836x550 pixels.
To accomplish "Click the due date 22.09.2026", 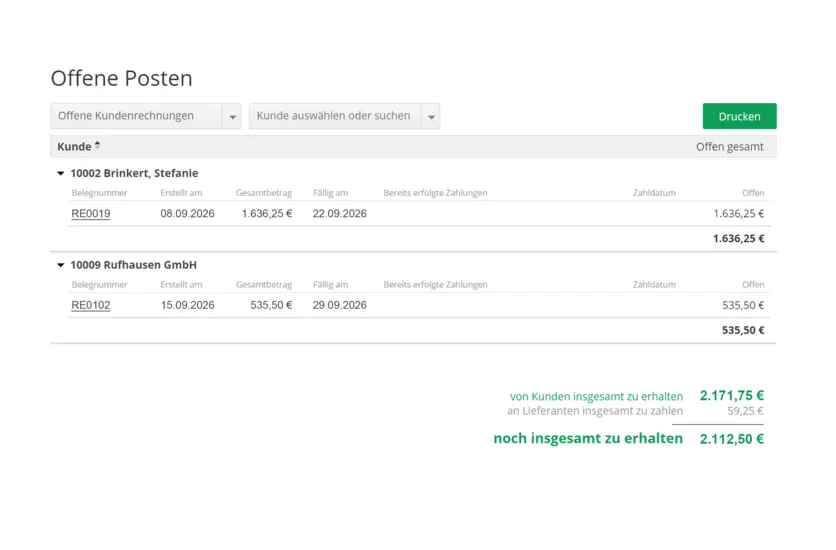I will tap(339, 214).
